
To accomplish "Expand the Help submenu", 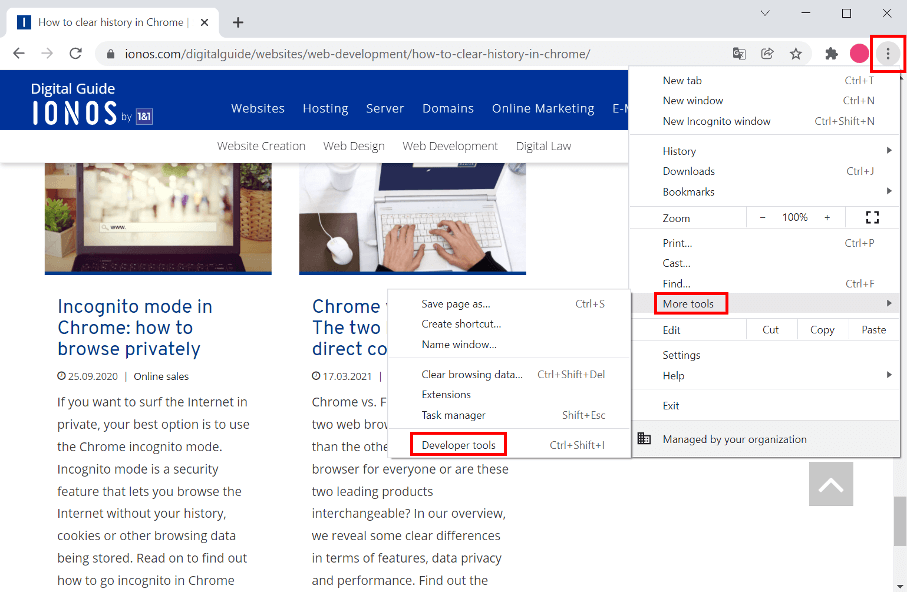I will (764, 375).
